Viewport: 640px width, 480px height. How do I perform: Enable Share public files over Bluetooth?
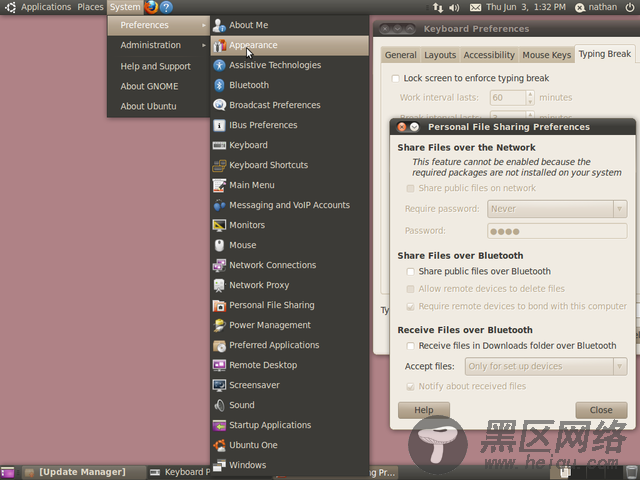point(410,271)
